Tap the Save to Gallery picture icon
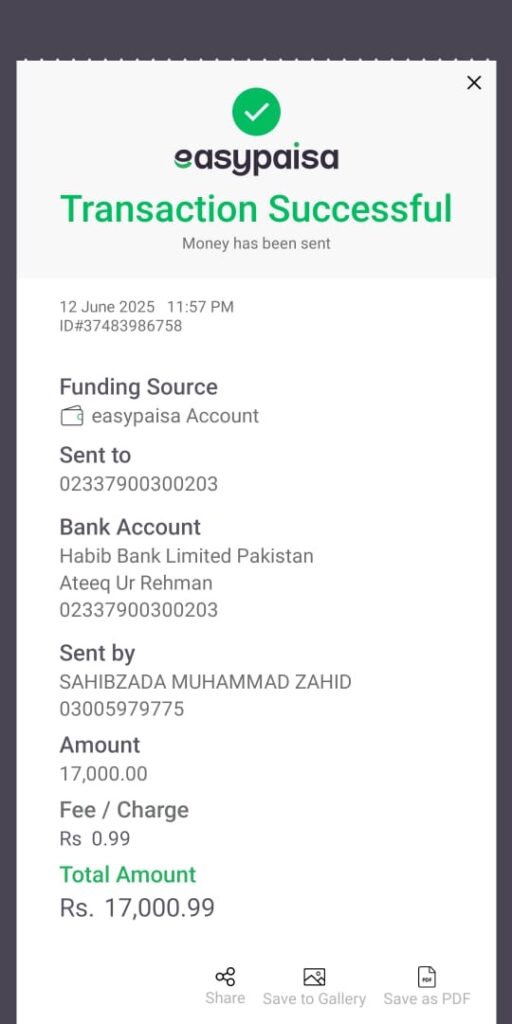 click(314, 977)
